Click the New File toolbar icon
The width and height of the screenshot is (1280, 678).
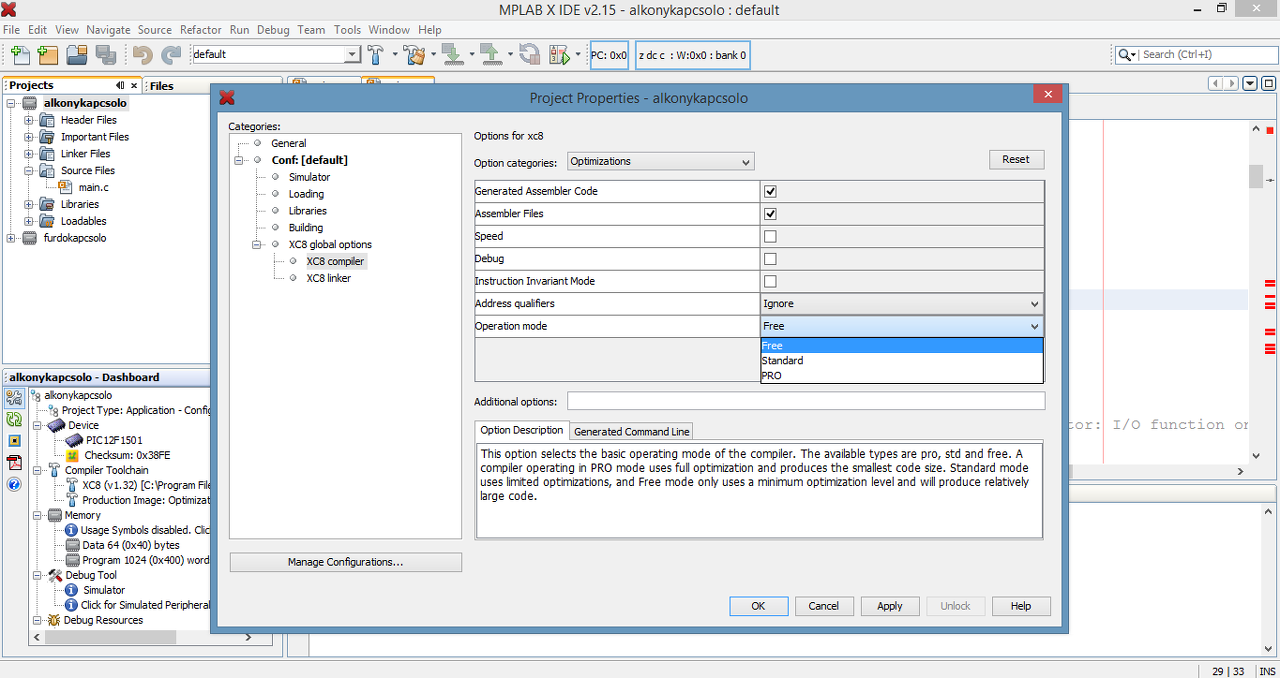19,55
